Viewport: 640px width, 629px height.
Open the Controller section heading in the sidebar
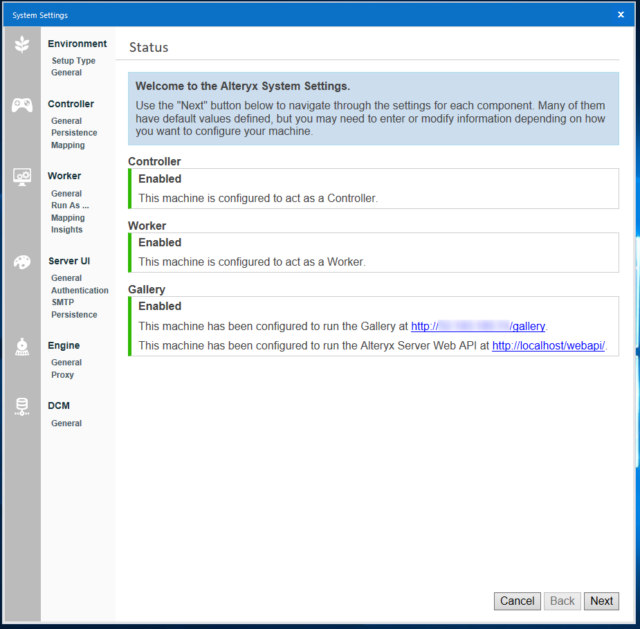coord(71,104)
